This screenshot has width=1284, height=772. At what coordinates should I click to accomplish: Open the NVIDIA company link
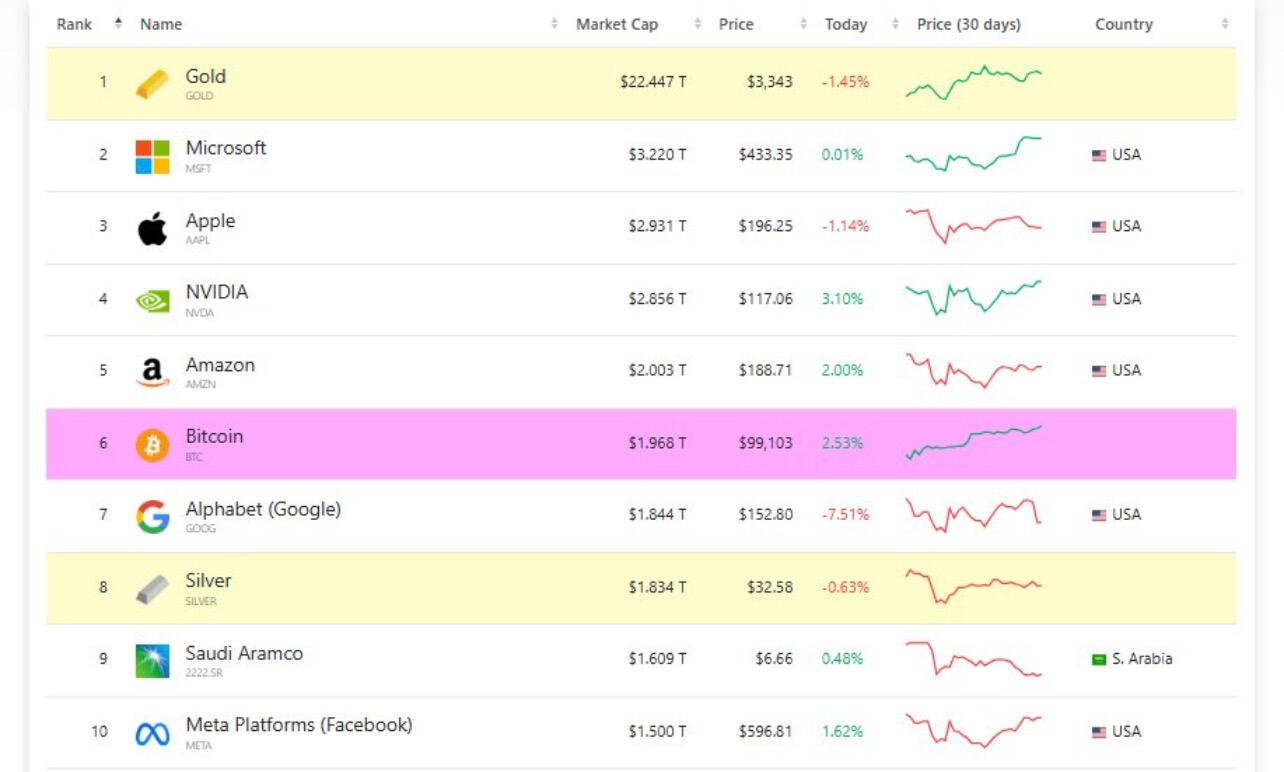(x=217, y=292)
